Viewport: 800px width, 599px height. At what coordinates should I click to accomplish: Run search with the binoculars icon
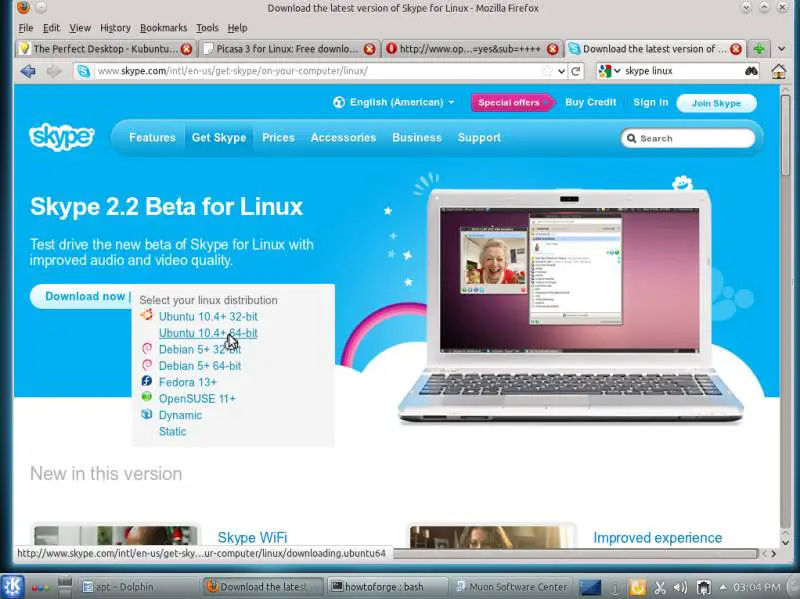coord(751,71)
